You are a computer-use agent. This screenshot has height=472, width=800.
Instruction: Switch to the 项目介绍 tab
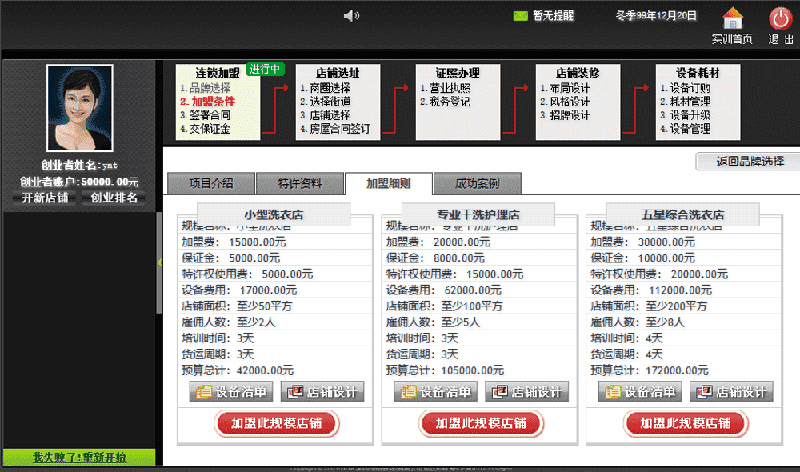click(x=210, y=183)
